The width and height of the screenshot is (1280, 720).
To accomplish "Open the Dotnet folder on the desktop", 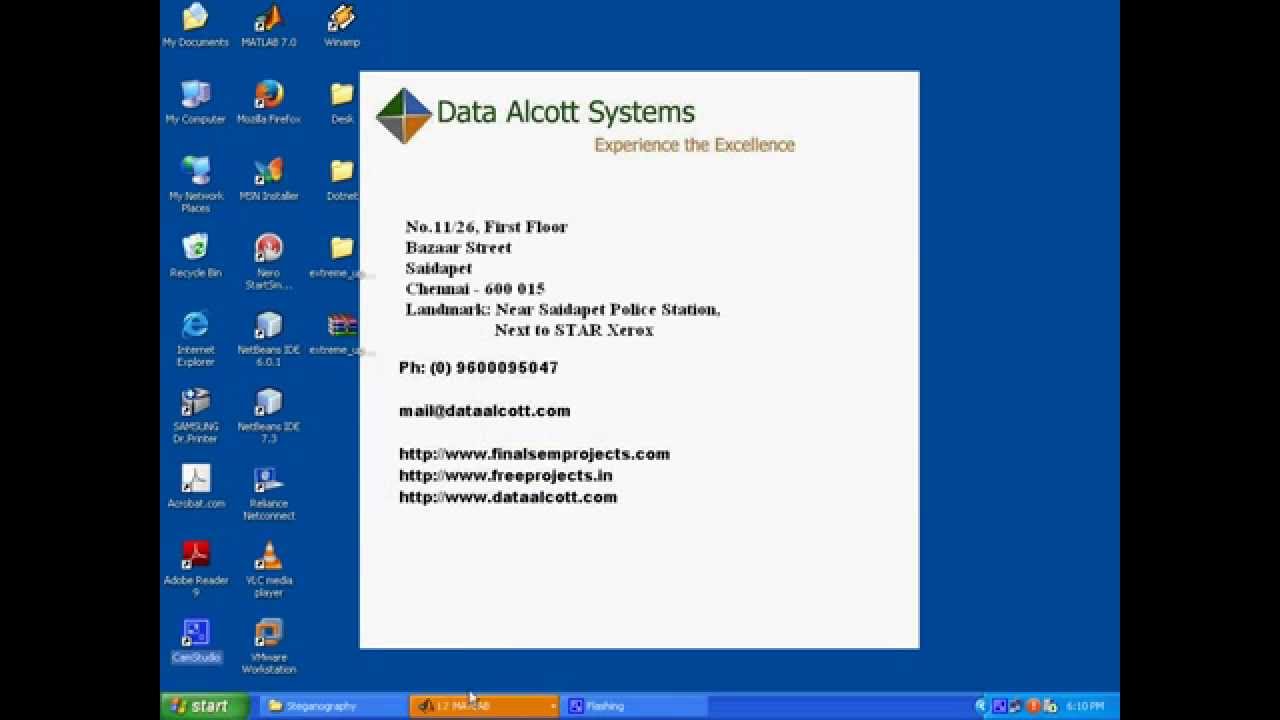I will coord(342,173).
